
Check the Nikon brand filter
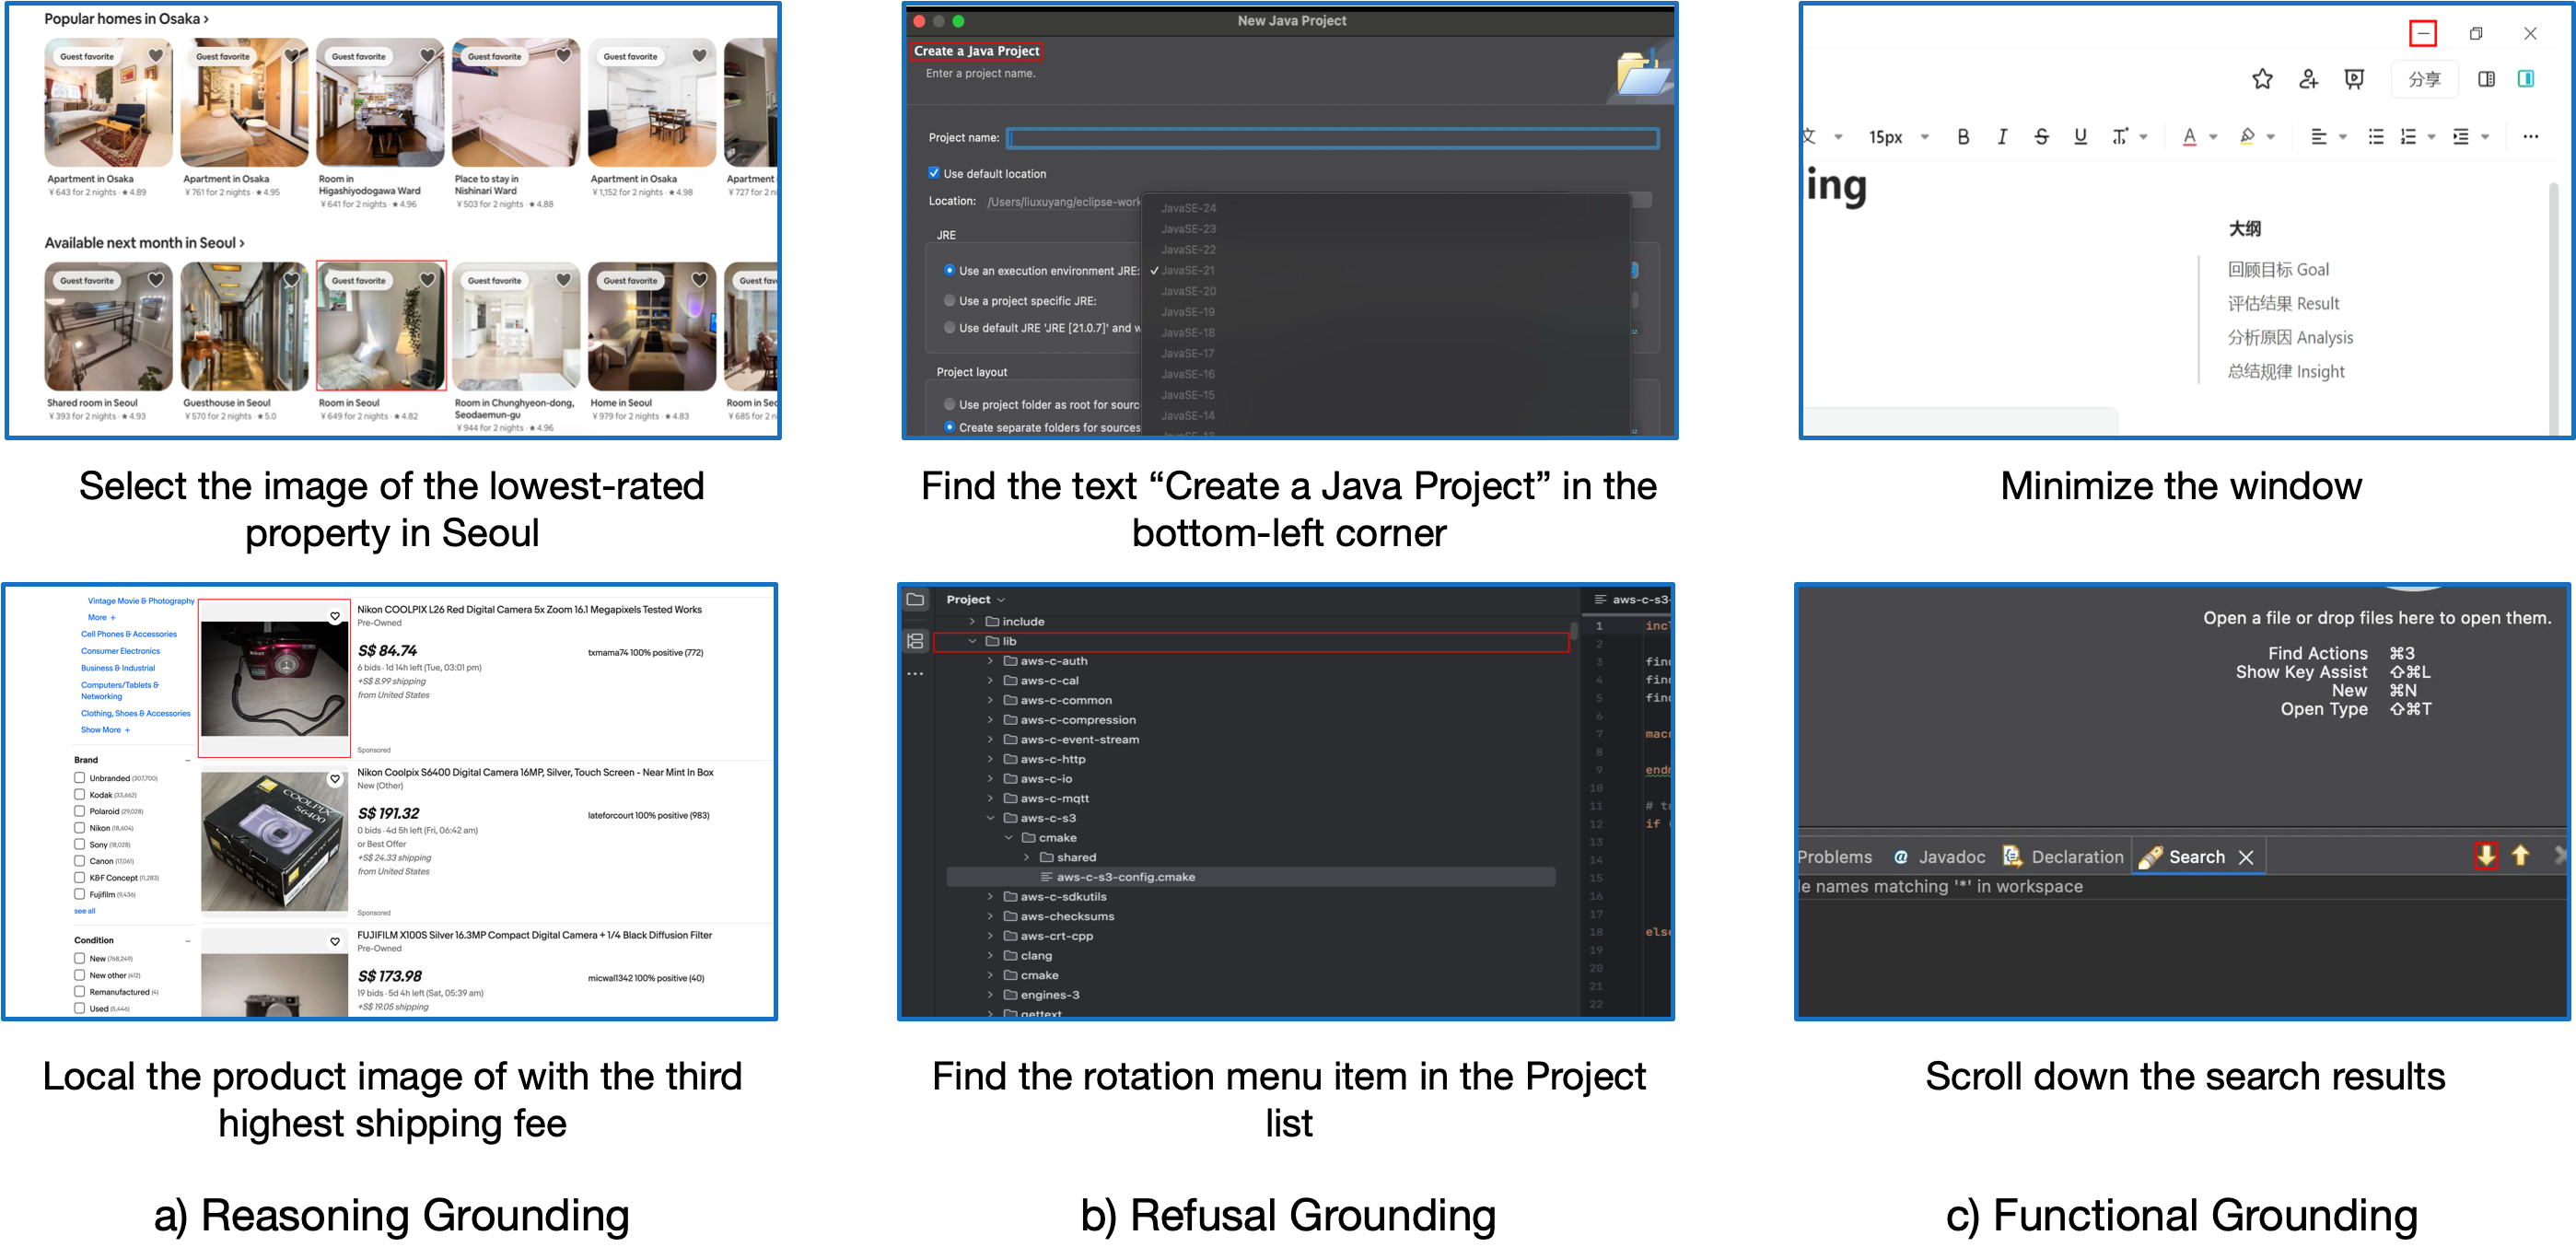pos(79,828)
